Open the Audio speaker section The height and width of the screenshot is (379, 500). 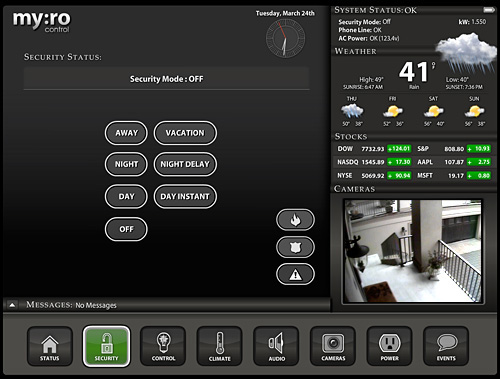pos(276,346)
